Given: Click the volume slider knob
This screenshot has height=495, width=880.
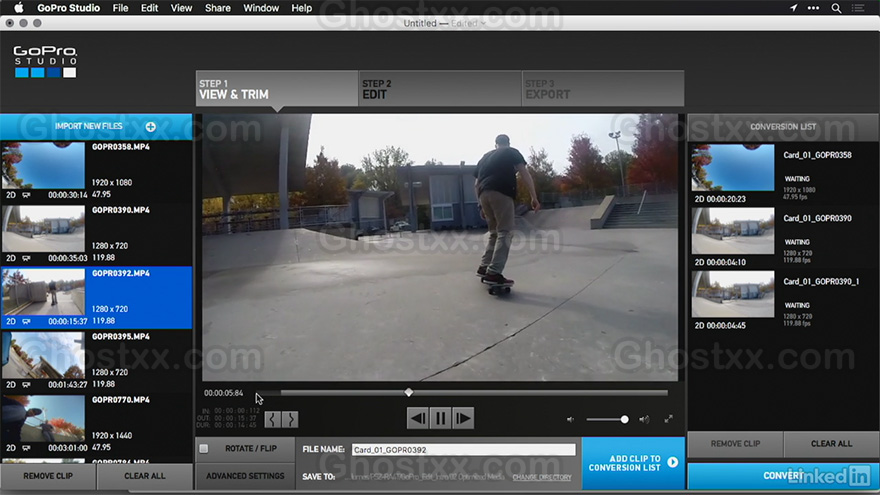Looking at the screenshot, I should point(624,419).
